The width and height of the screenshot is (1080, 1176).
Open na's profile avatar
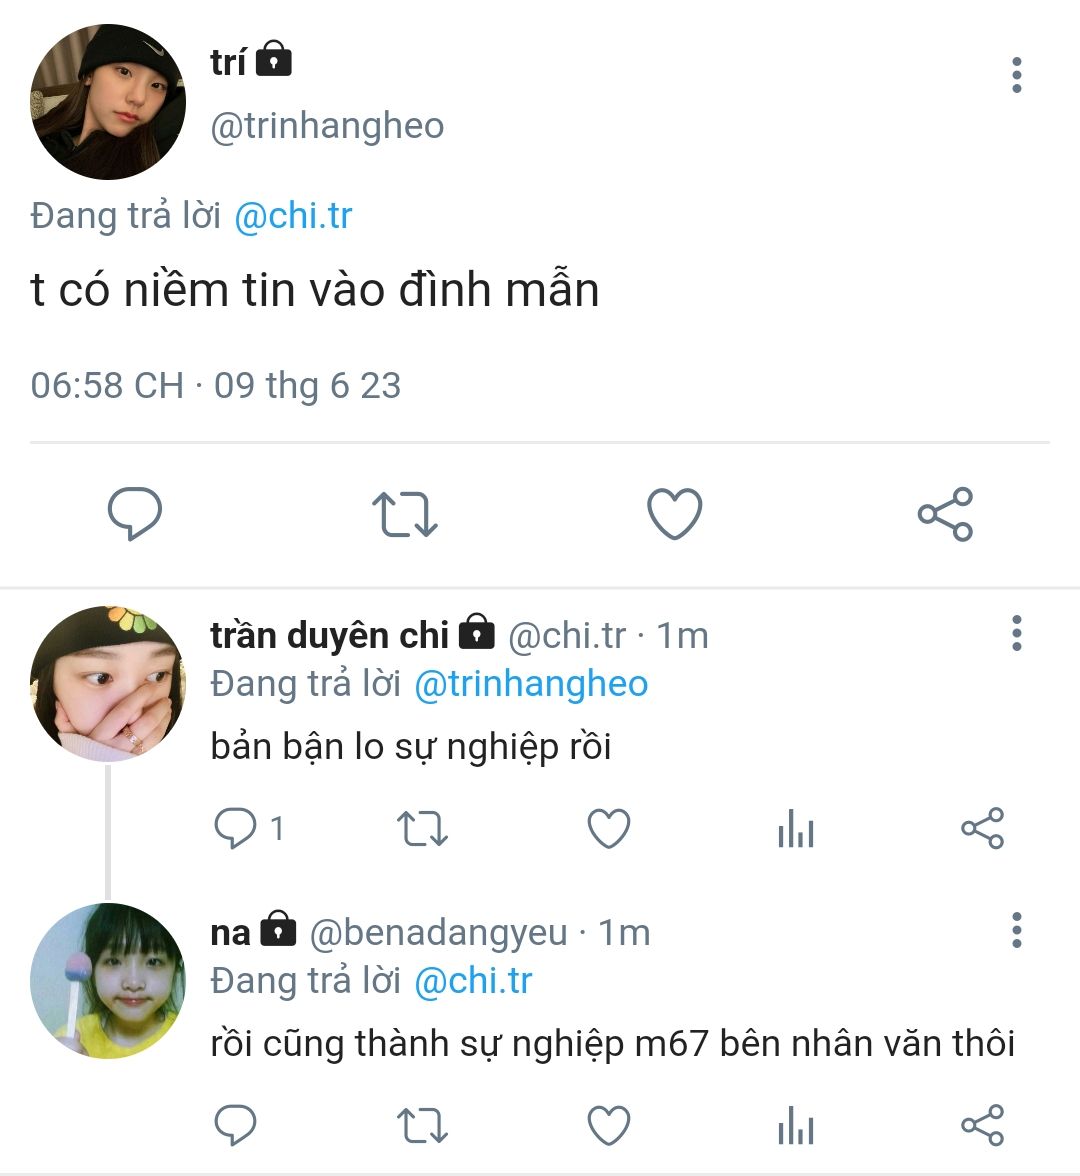pyautogui.click(x=108, y=980)
